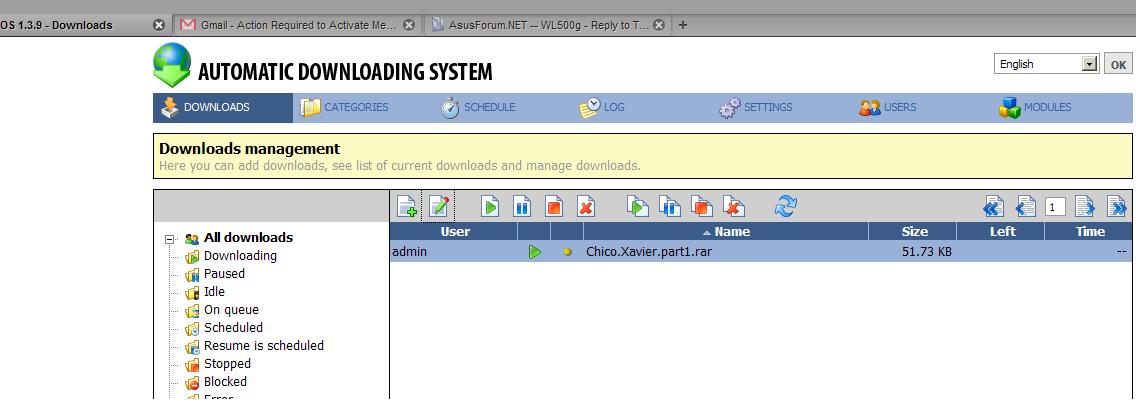Click the page number input field
Viewport: 1136px width, 407px height.
pyautogui.click(x=1055, y=207)
